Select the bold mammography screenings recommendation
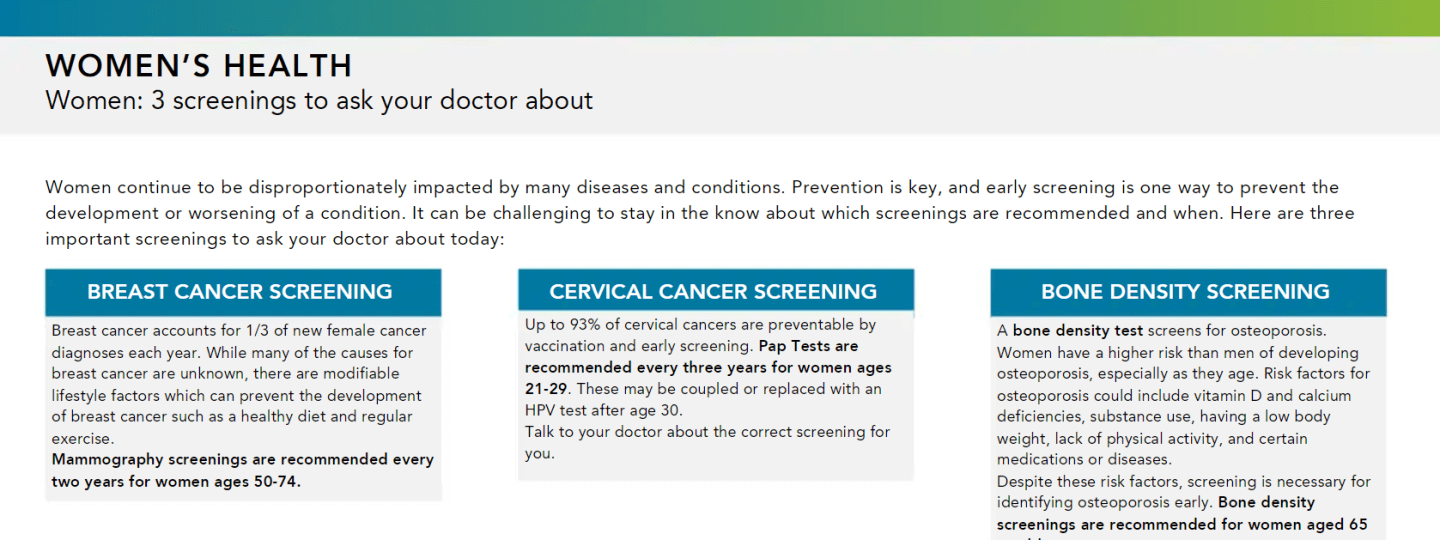Screen dimensions: 1440x540 pyautogui.click(x=243, y=470)
